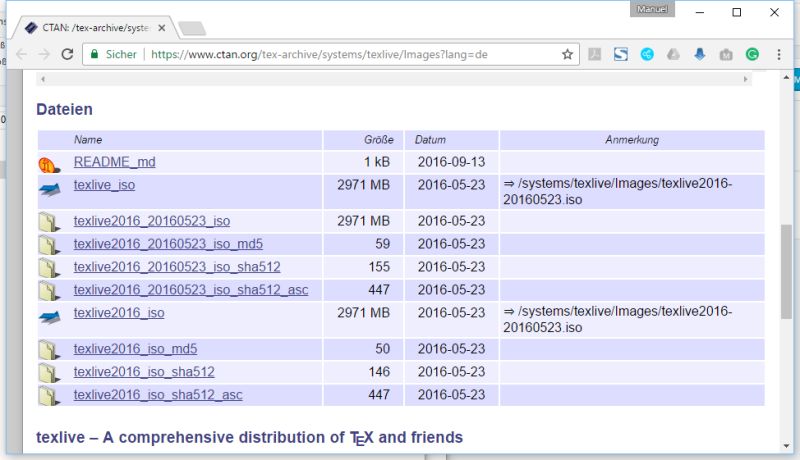Click the browser forward arrow
800x460 pixels.
[44, 54]
